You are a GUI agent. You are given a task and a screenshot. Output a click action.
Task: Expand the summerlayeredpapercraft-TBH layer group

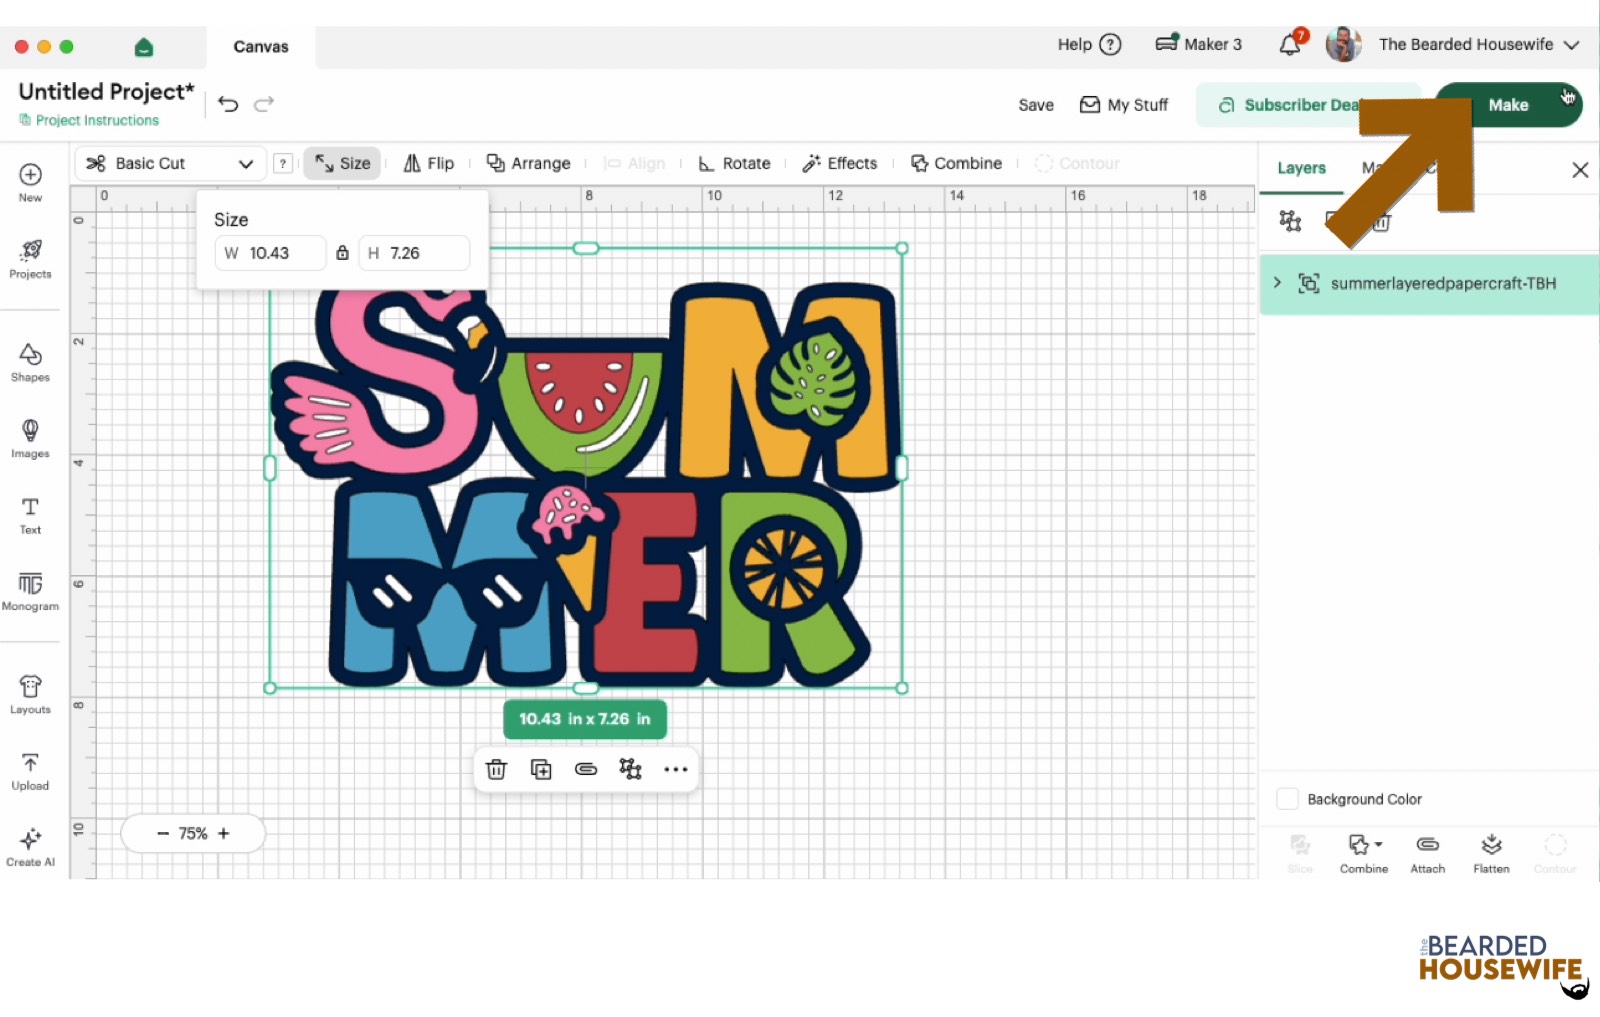[x=1277, y=283]
